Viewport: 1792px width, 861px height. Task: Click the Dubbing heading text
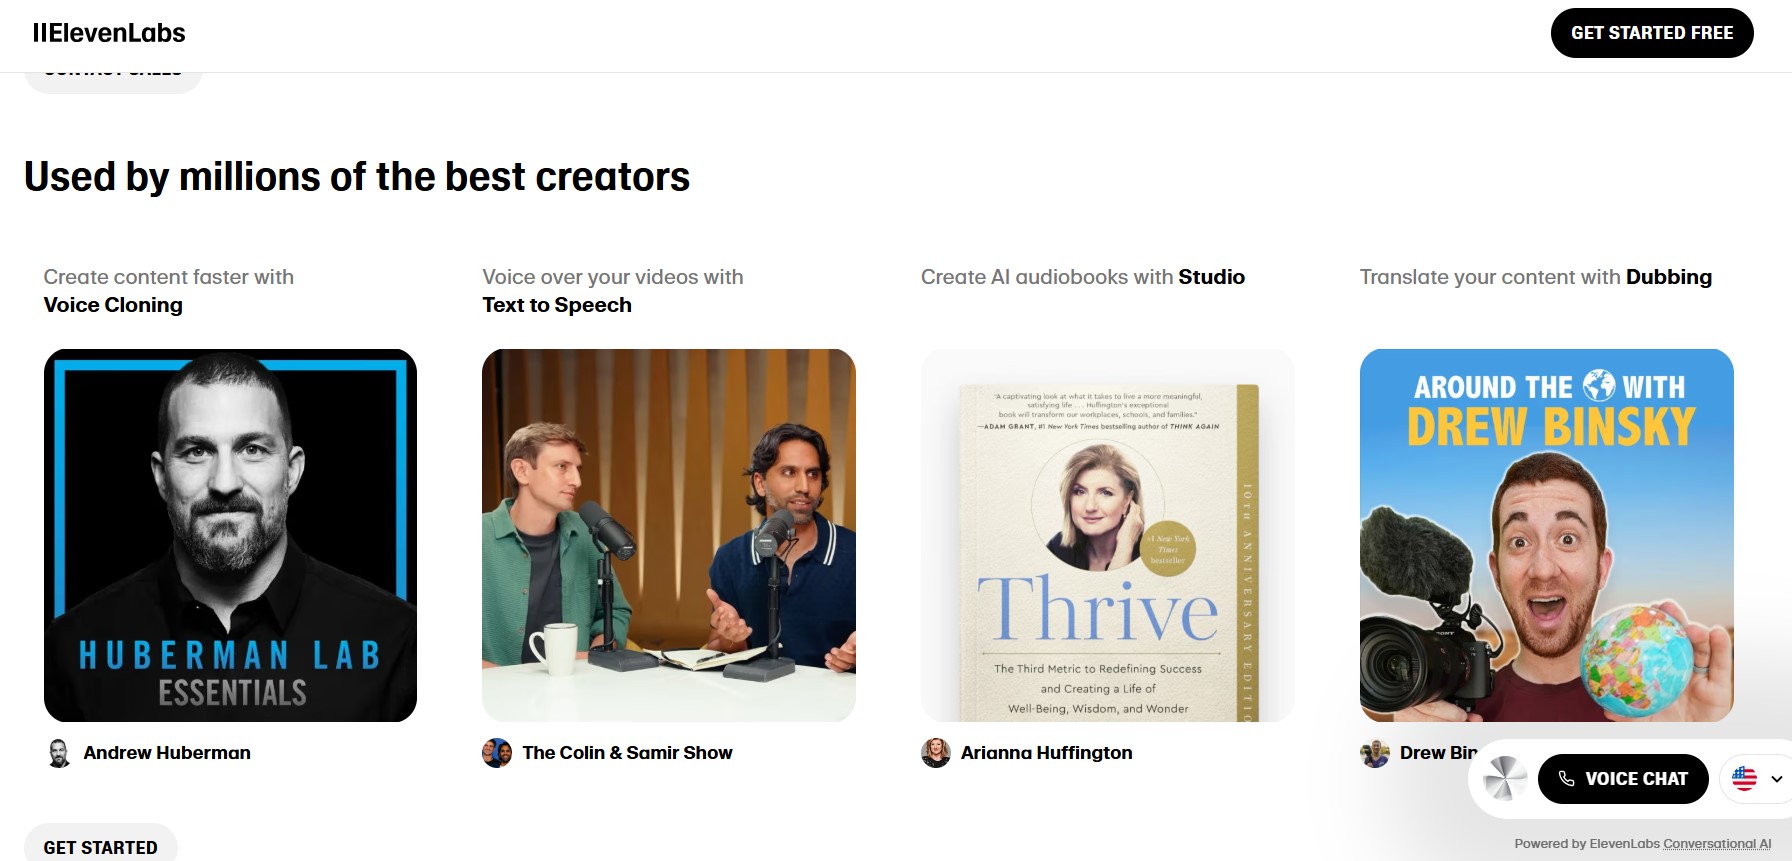coord(1669,277)
